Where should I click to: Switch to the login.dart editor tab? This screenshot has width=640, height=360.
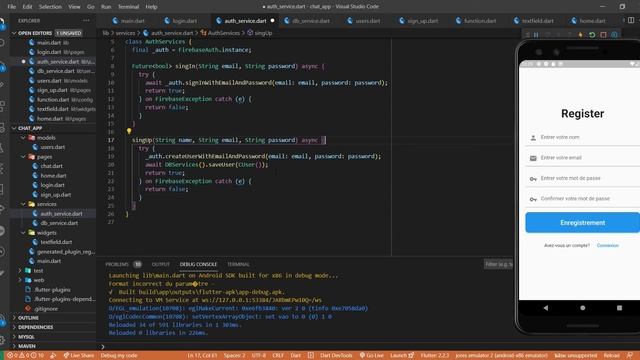180,20
